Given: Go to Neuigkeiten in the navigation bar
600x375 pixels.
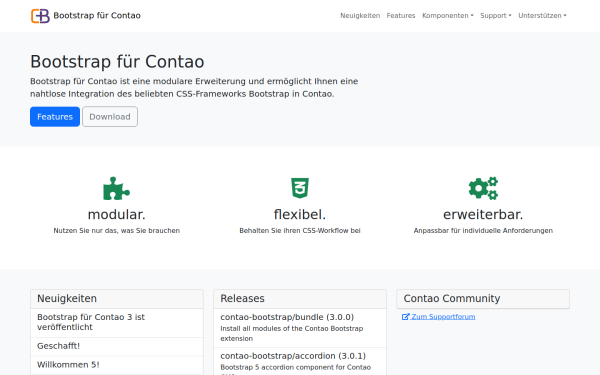Looking at the screenshot, I should click(360, 16).
